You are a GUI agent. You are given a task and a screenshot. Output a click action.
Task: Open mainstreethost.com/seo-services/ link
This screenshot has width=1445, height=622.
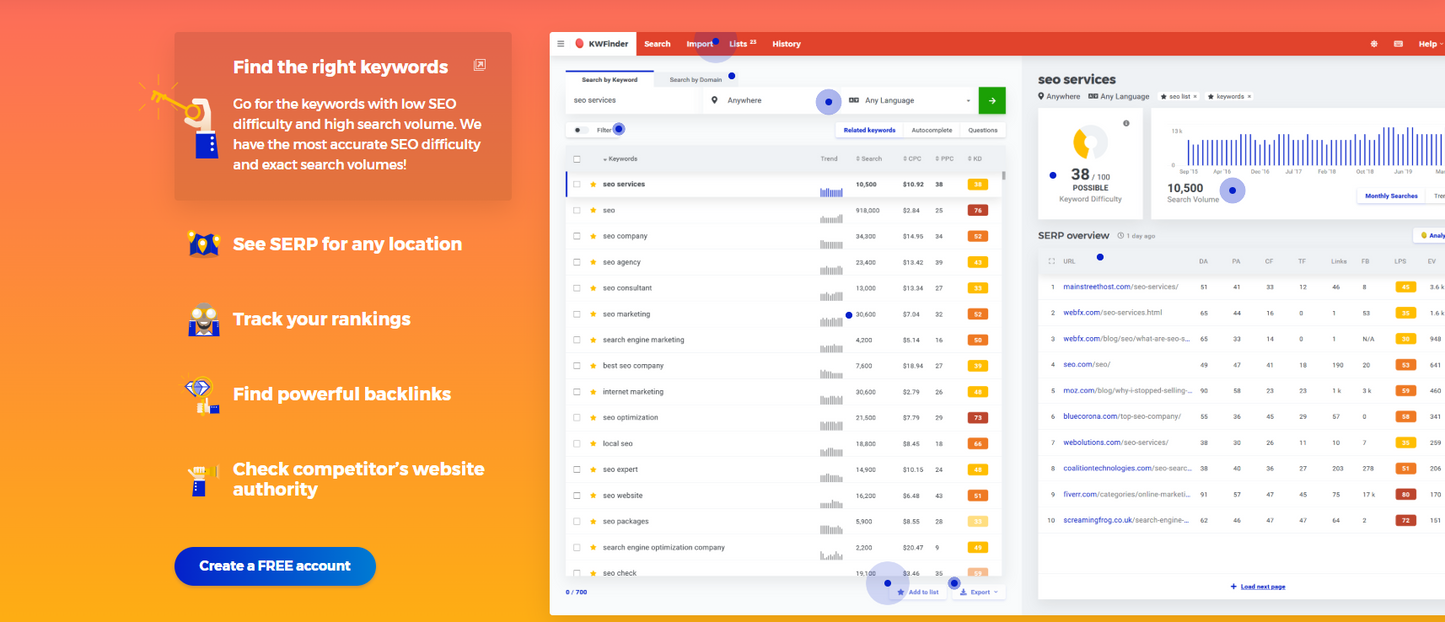(x=1120, y=286)
